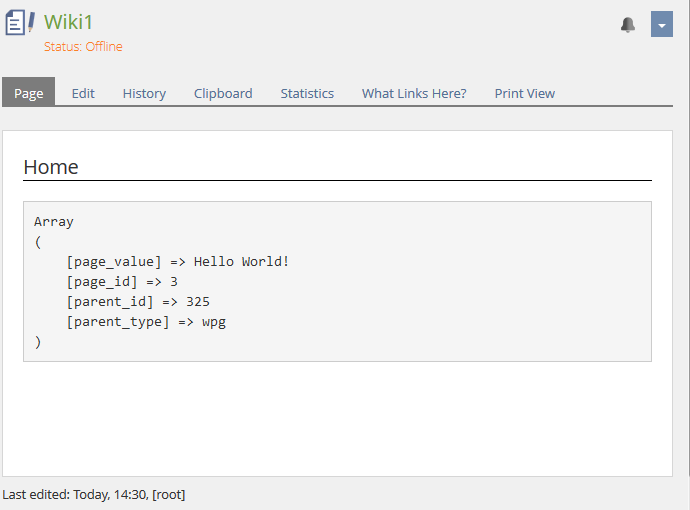
Task: Switch to Print View tab
Action: click(x=524, y=93)
